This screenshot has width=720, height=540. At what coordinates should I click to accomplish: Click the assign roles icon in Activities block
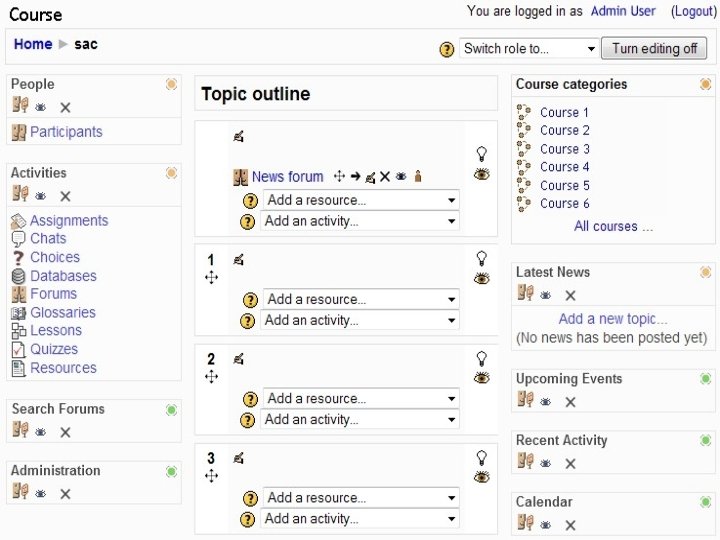19,195
